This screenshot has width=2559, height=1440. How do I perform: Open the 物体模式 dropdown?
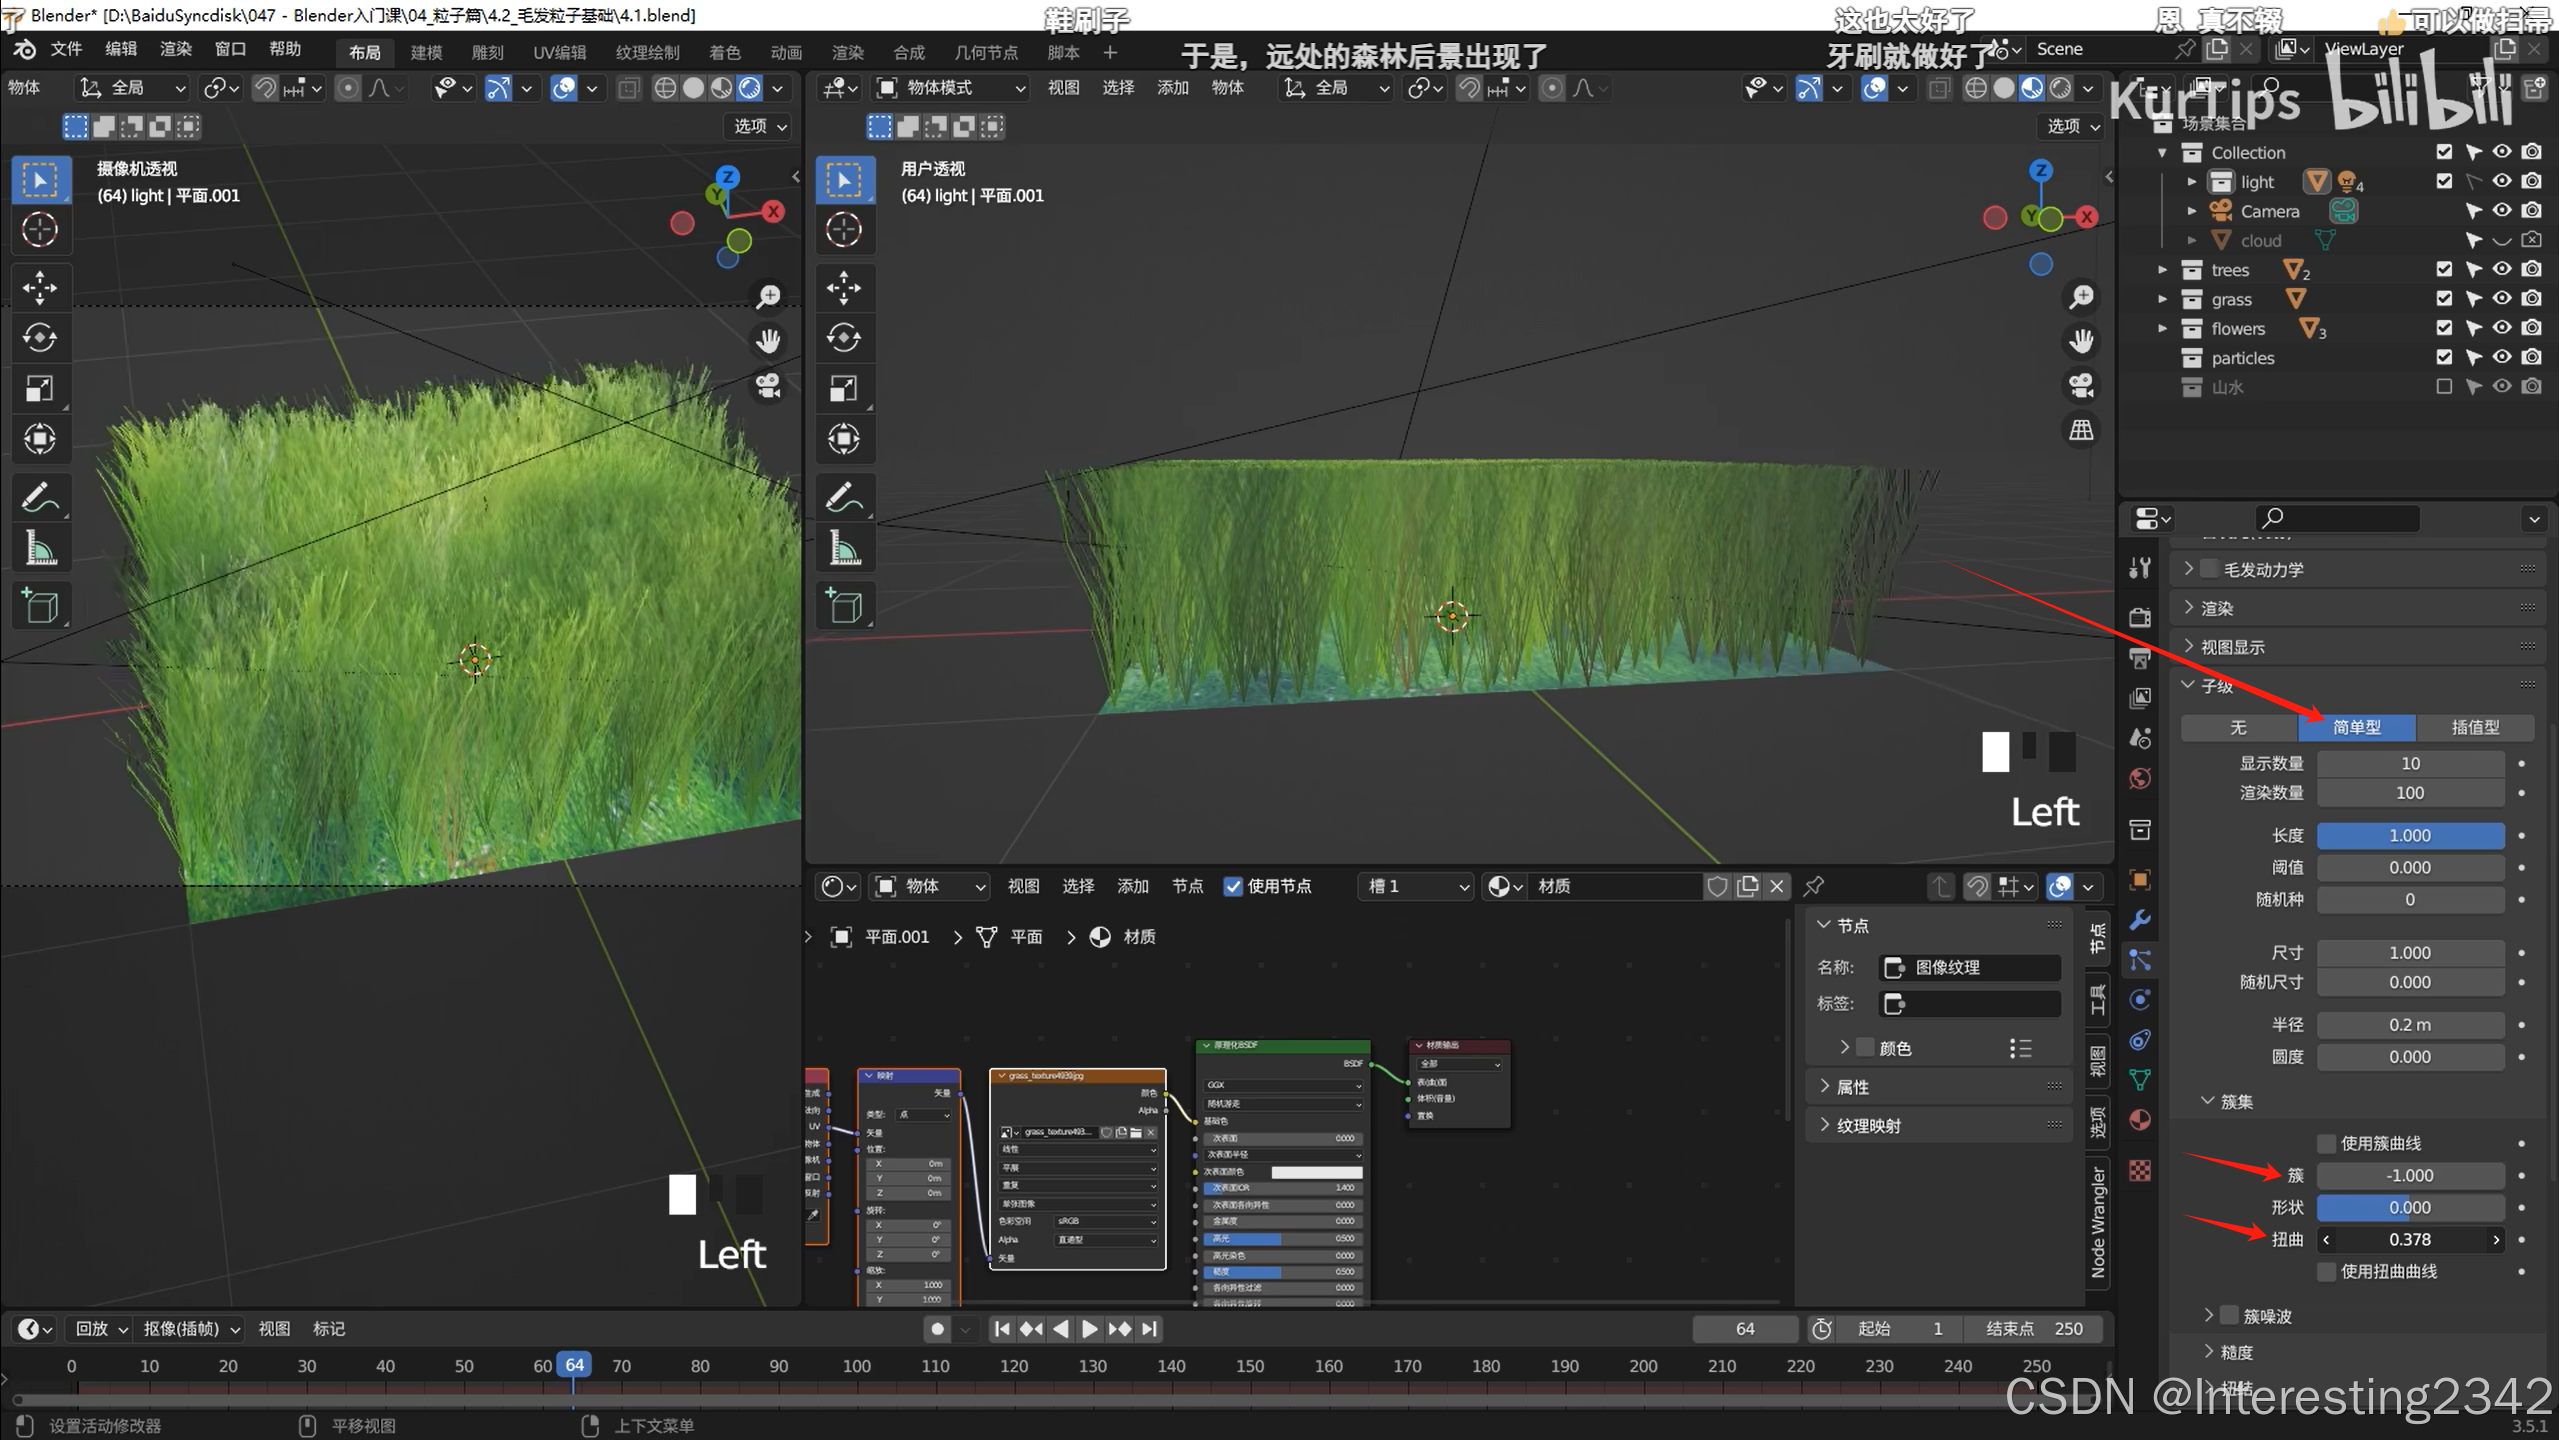[951, 88]
